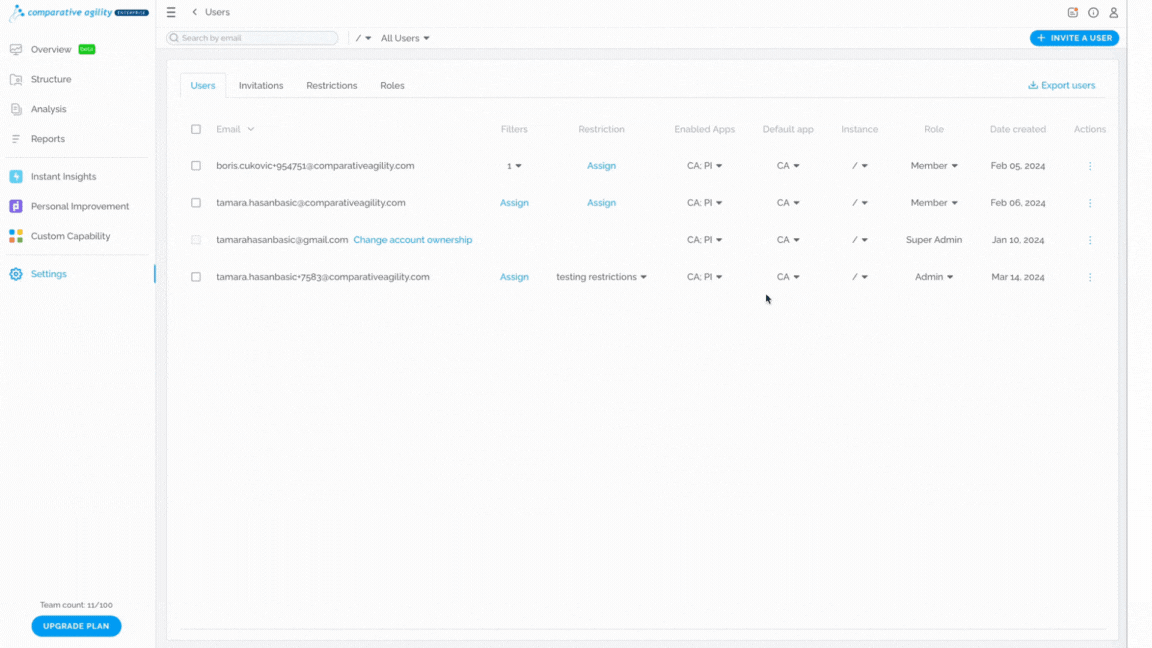This screenshot has height=648, width=1152.
Task: Open Overview in the sidebar menu
Action: [x=51, y=49]
